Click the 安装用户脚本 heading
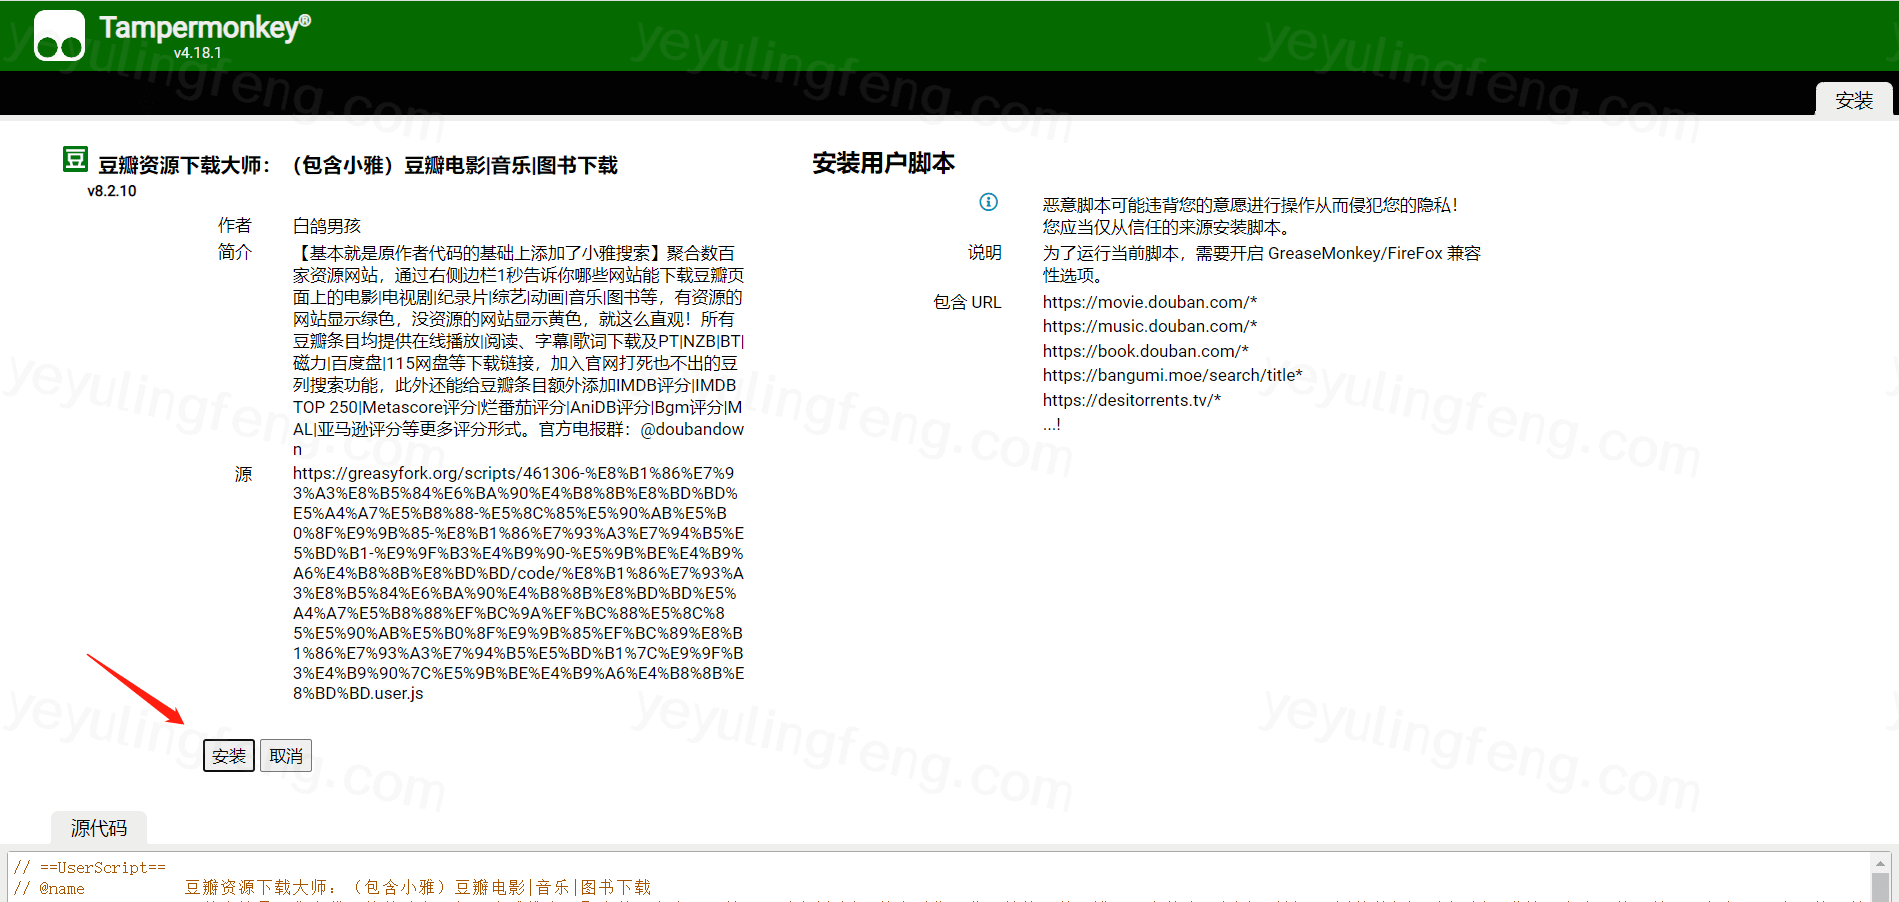Screen dimensions: 1899x902 click(884, 163)
